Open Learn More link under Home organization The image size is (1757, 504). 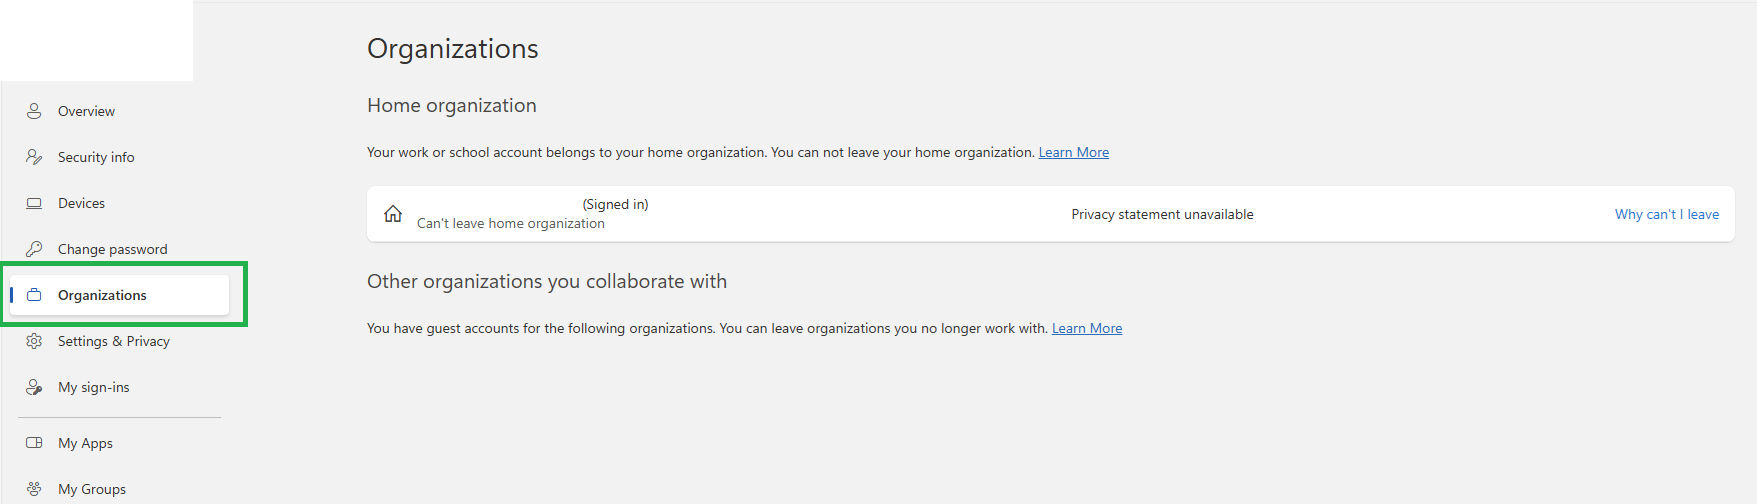1074,152
